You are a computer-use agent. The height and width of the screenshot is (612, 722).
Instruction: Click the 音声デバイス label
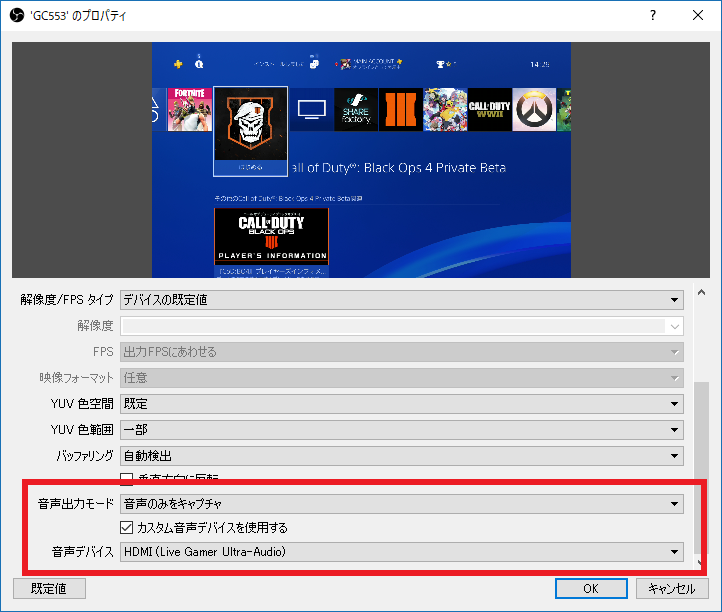pyautogui.click(x=83, y=552)
